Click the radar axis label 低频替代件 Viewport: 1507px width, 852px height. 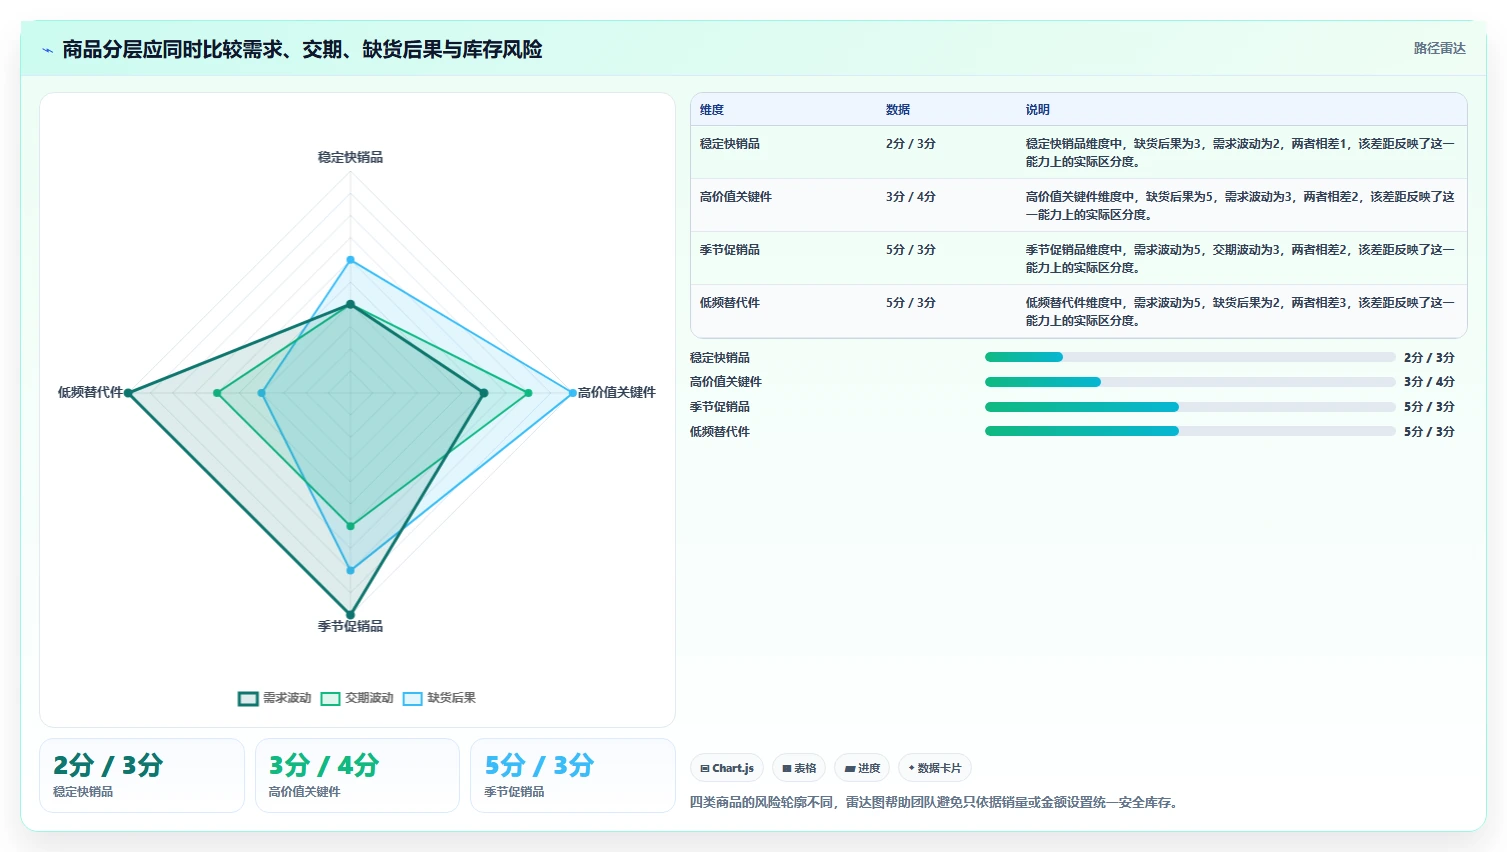[90, 392]
